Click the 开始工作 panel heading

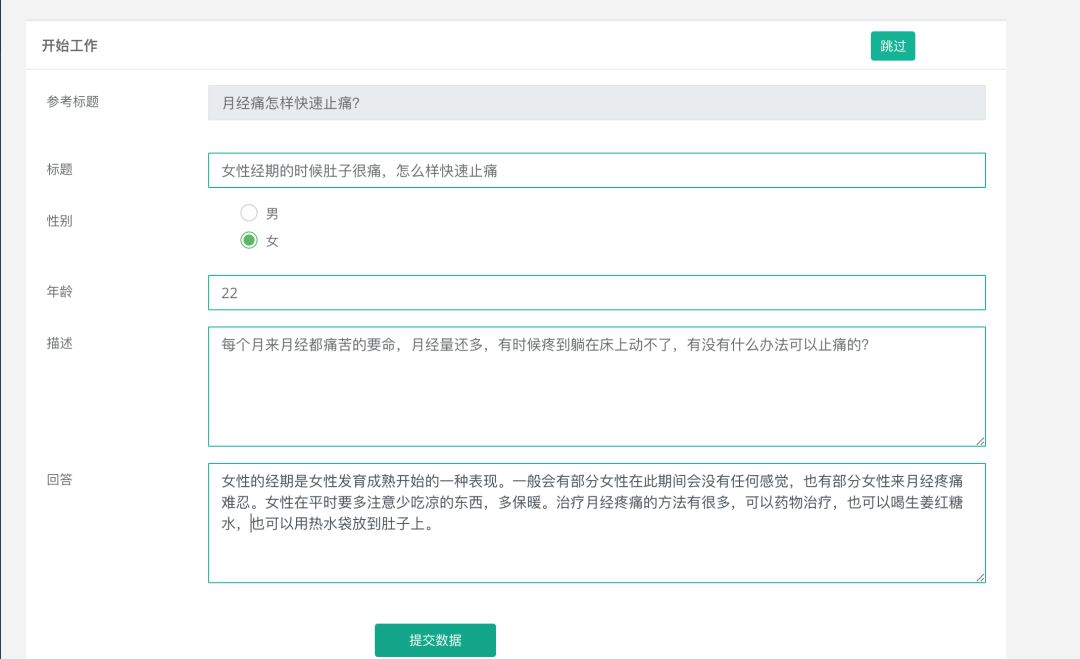[70, 45]
